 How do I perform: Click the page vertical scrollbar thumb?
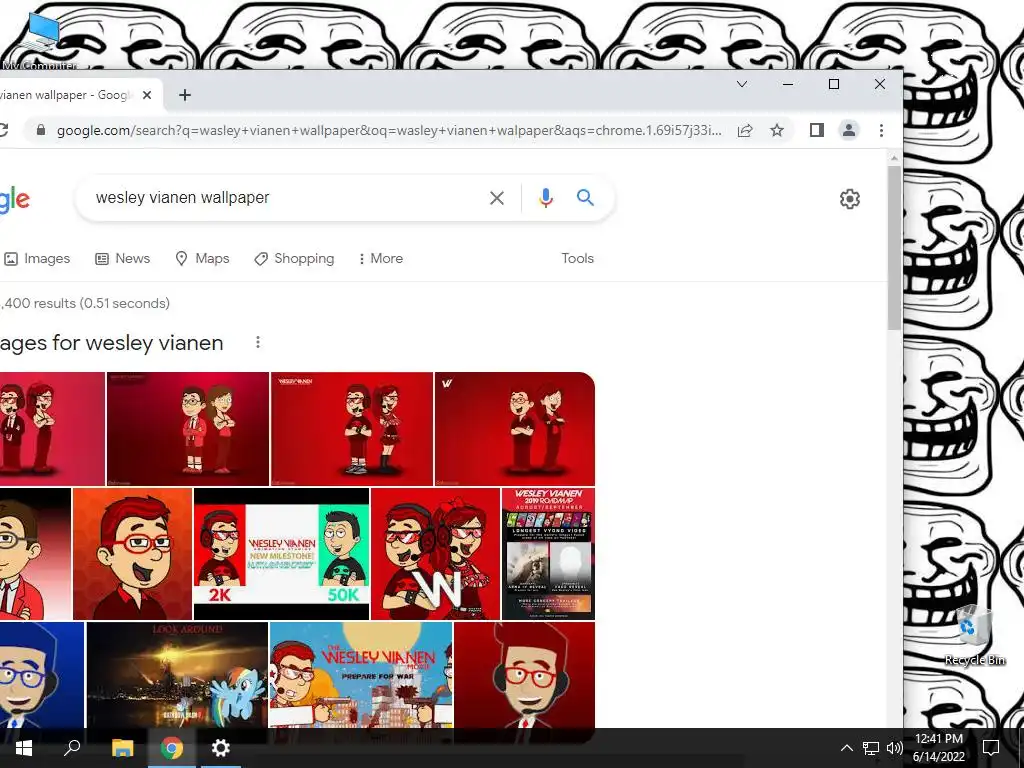tap(894, 248)
